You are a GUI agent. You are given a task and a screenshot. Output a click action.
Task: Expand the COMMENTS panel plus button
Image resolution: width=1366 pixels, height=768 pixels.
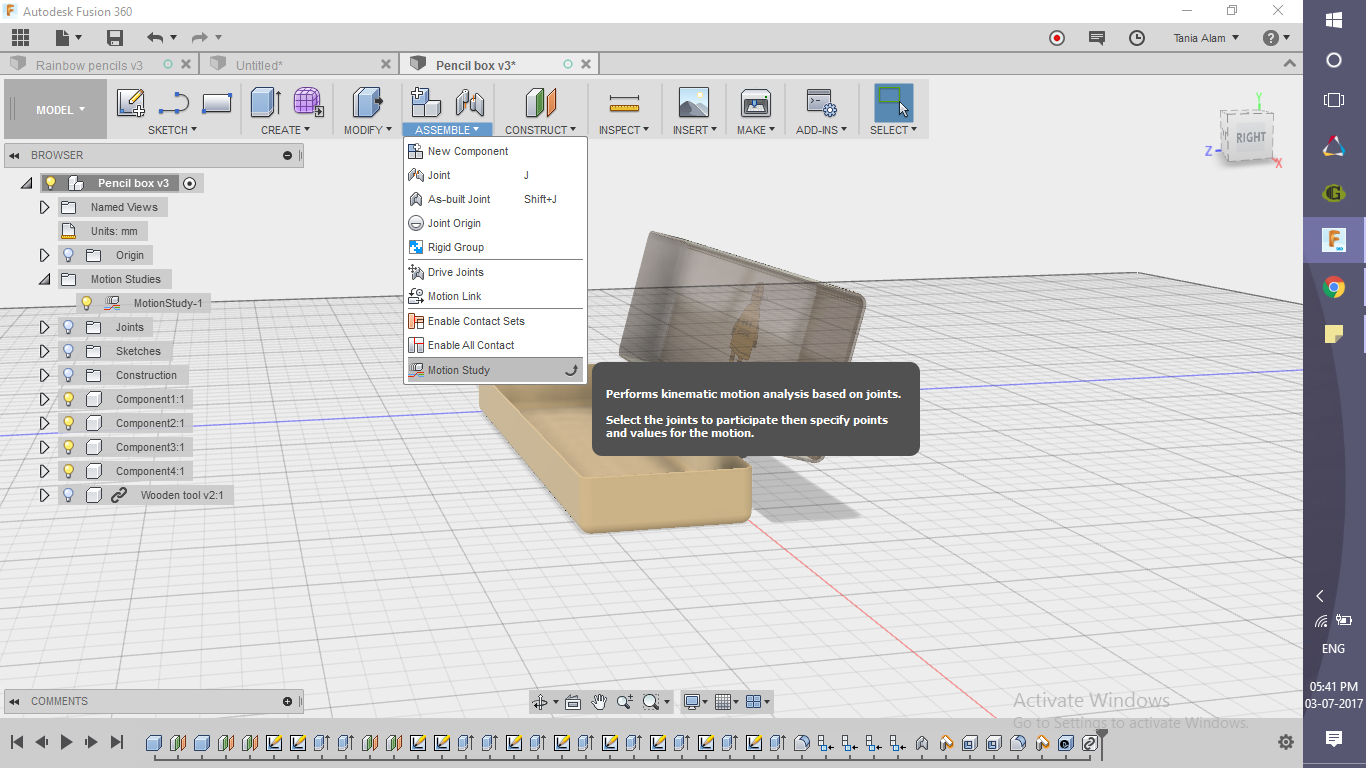287,701
